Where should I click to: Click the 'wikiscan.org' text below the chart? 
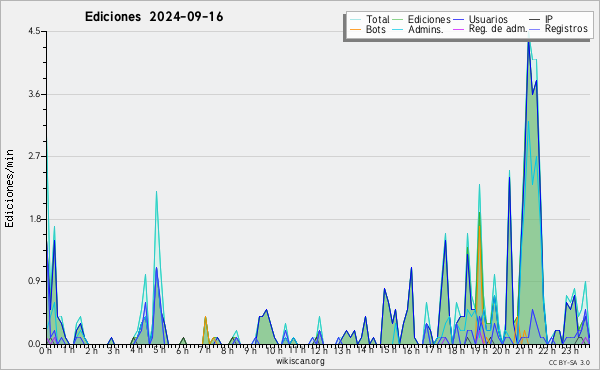(300, 361)
